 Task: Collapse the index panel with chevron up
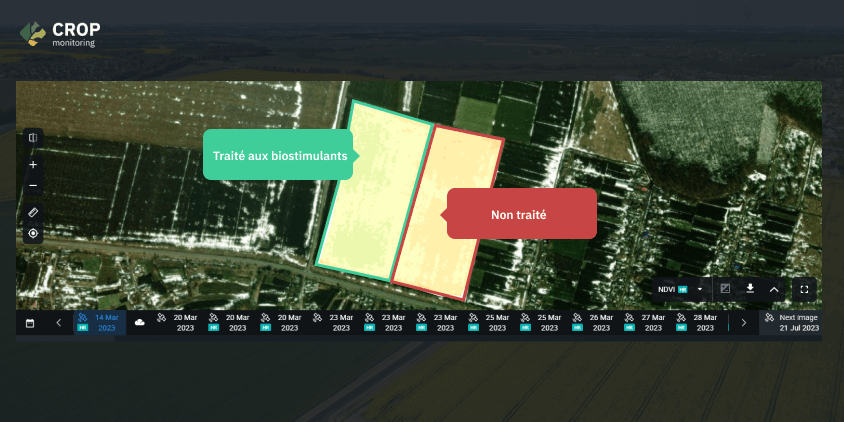pos(774,290)
